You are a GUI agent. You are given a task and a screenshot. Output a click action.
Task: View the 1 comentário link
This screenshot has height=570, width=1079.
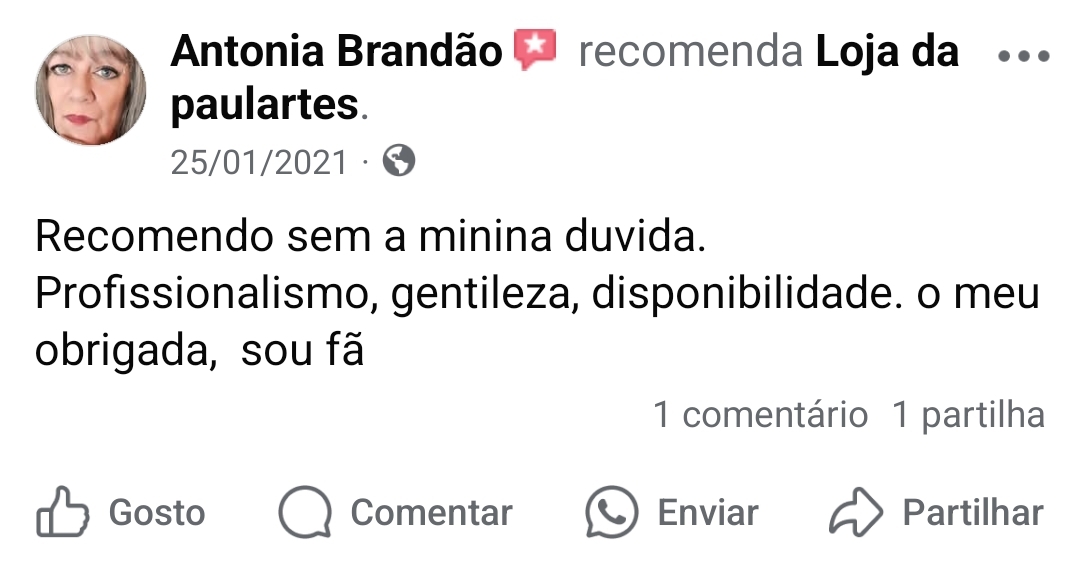pos(760,414)
